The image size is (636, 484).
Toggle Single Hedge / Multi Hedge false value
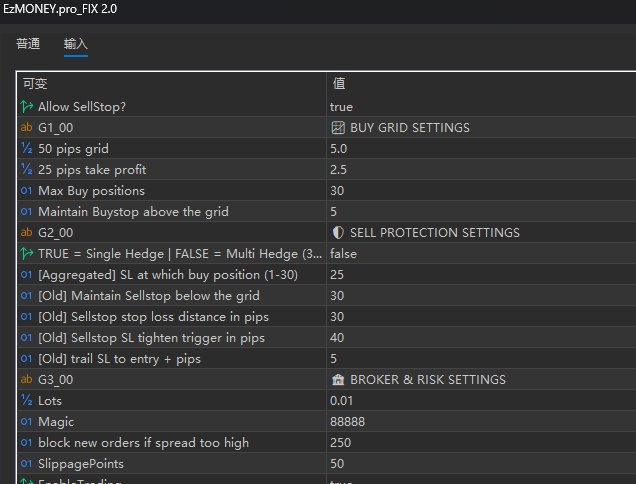click(x=343, y=254)
